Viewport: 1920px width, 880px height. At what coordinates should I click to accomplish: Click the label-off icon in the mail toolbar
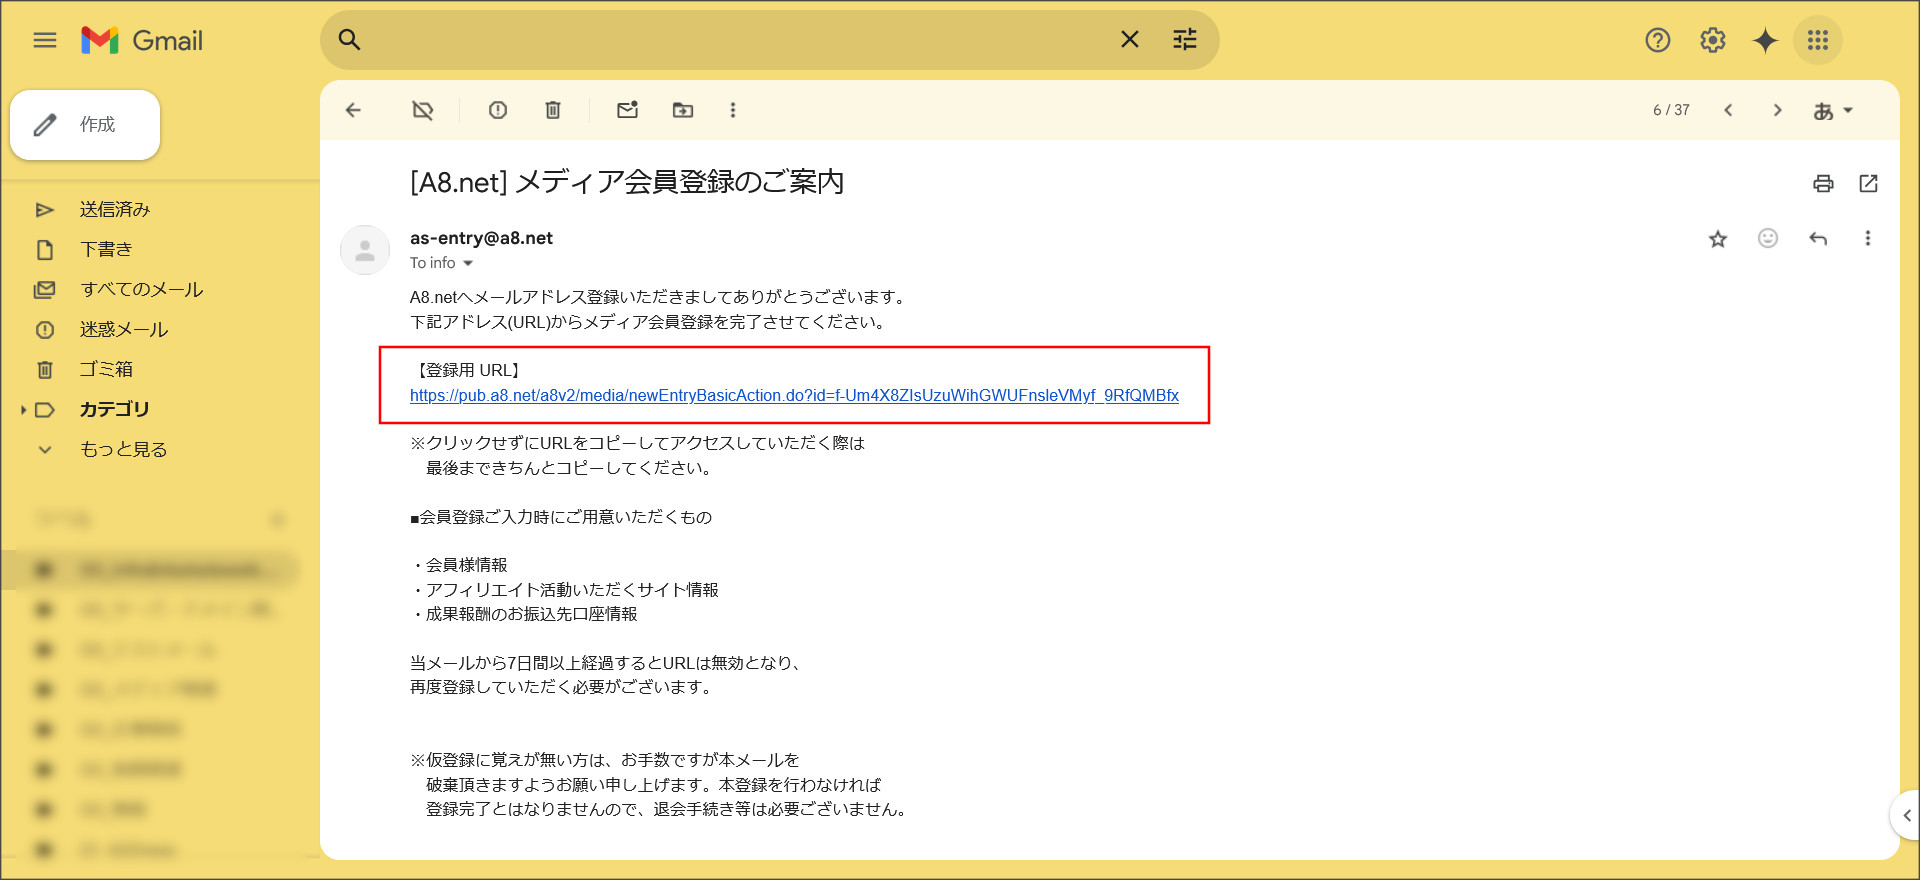click(423, 110)
